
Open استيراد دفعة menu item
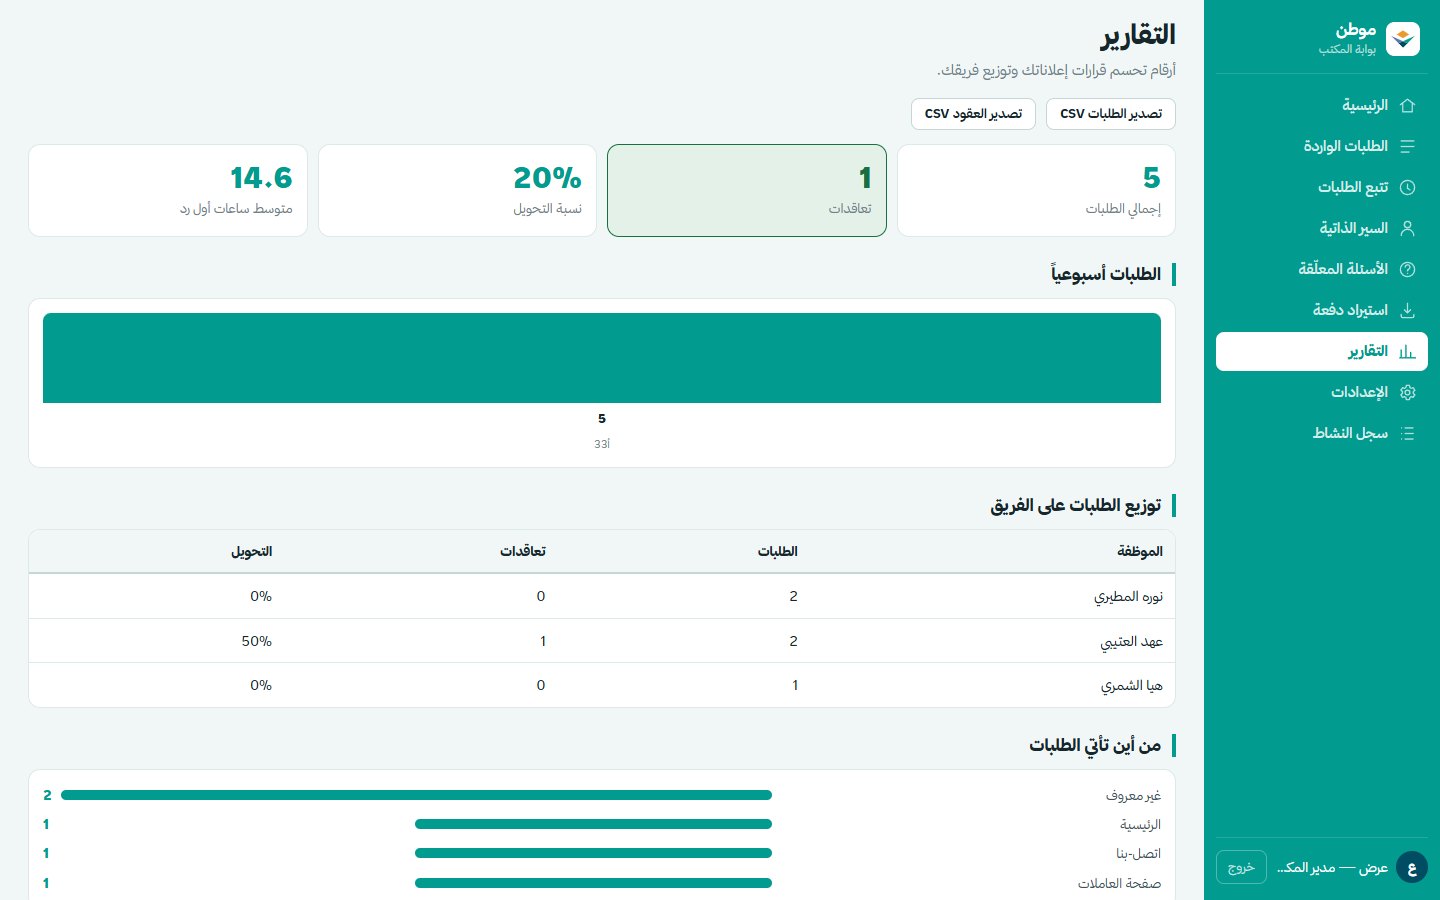pos(1322,310)
